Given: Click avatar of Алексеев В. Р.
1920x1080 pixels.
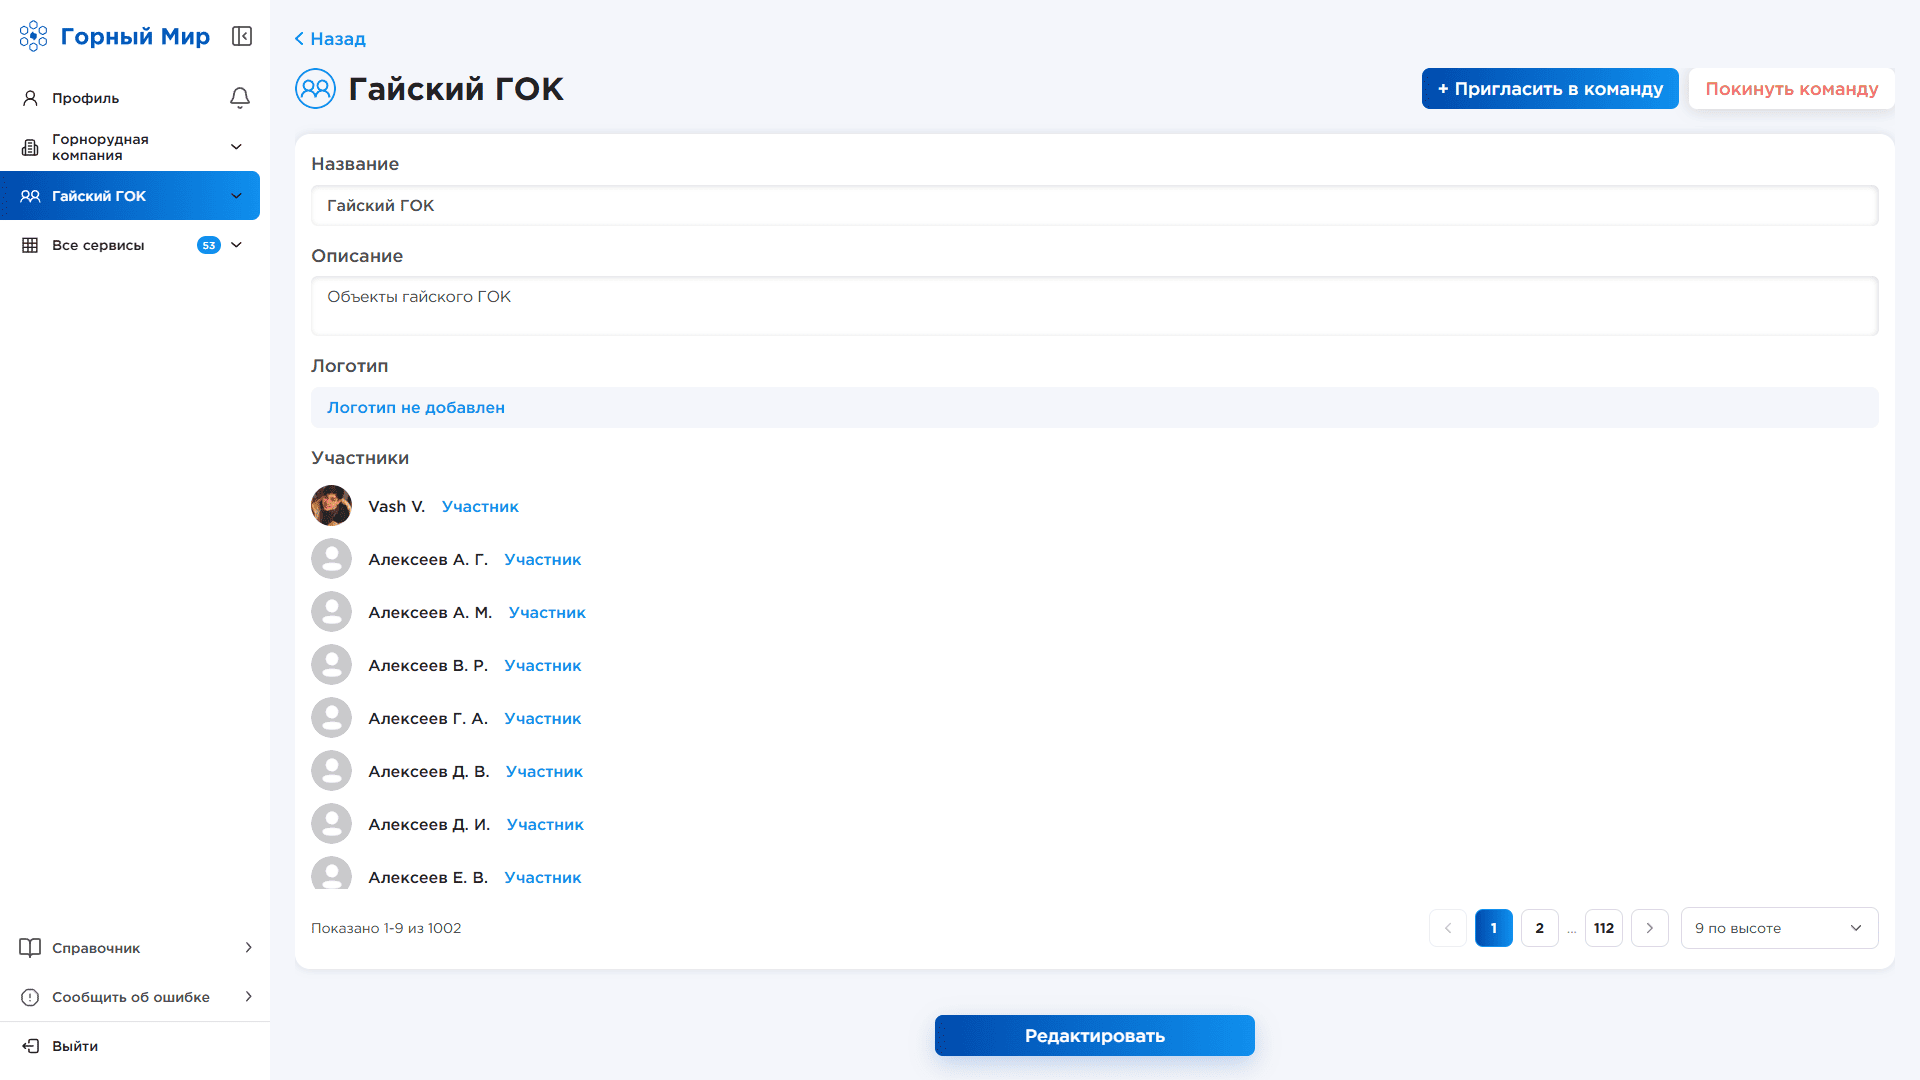Looking at the screenshot, I should [x=331, y=665].
